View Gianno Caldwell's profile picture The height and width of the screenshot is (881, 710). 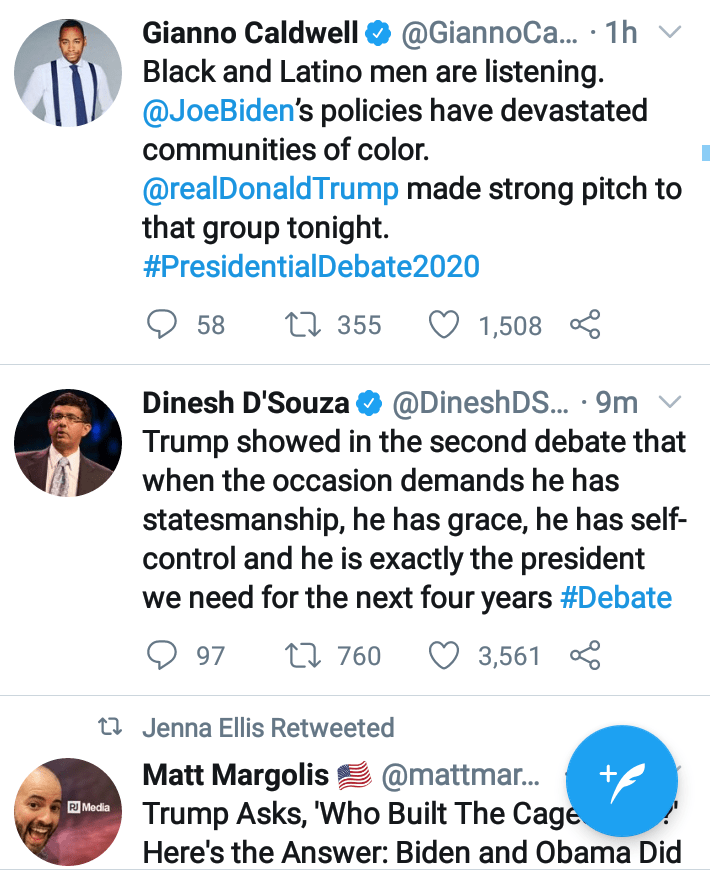tap(69, 72)
